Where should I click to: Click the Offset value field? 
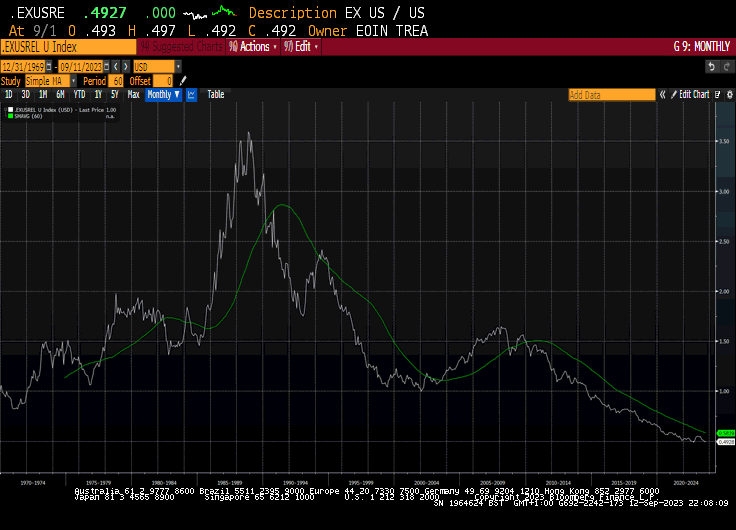[163, 81]
